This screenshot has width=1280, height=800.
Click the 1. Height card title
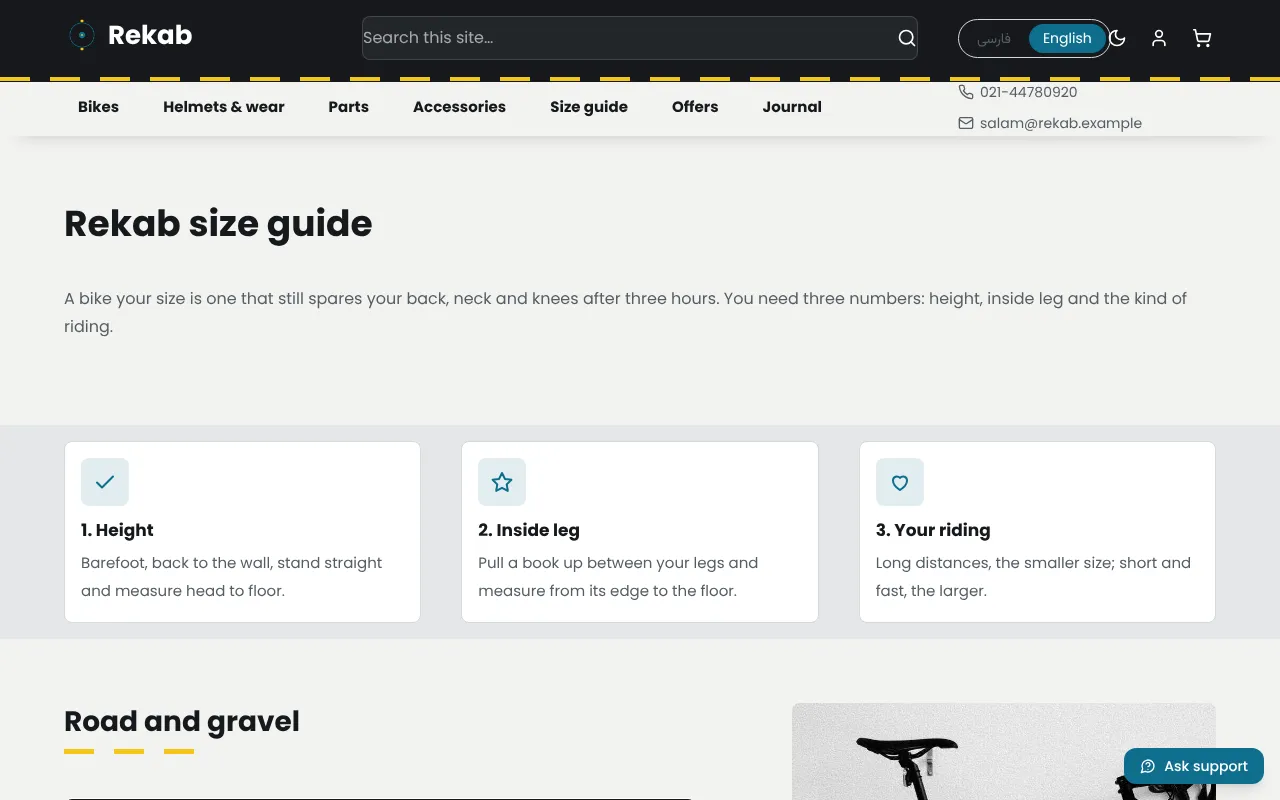117,530
